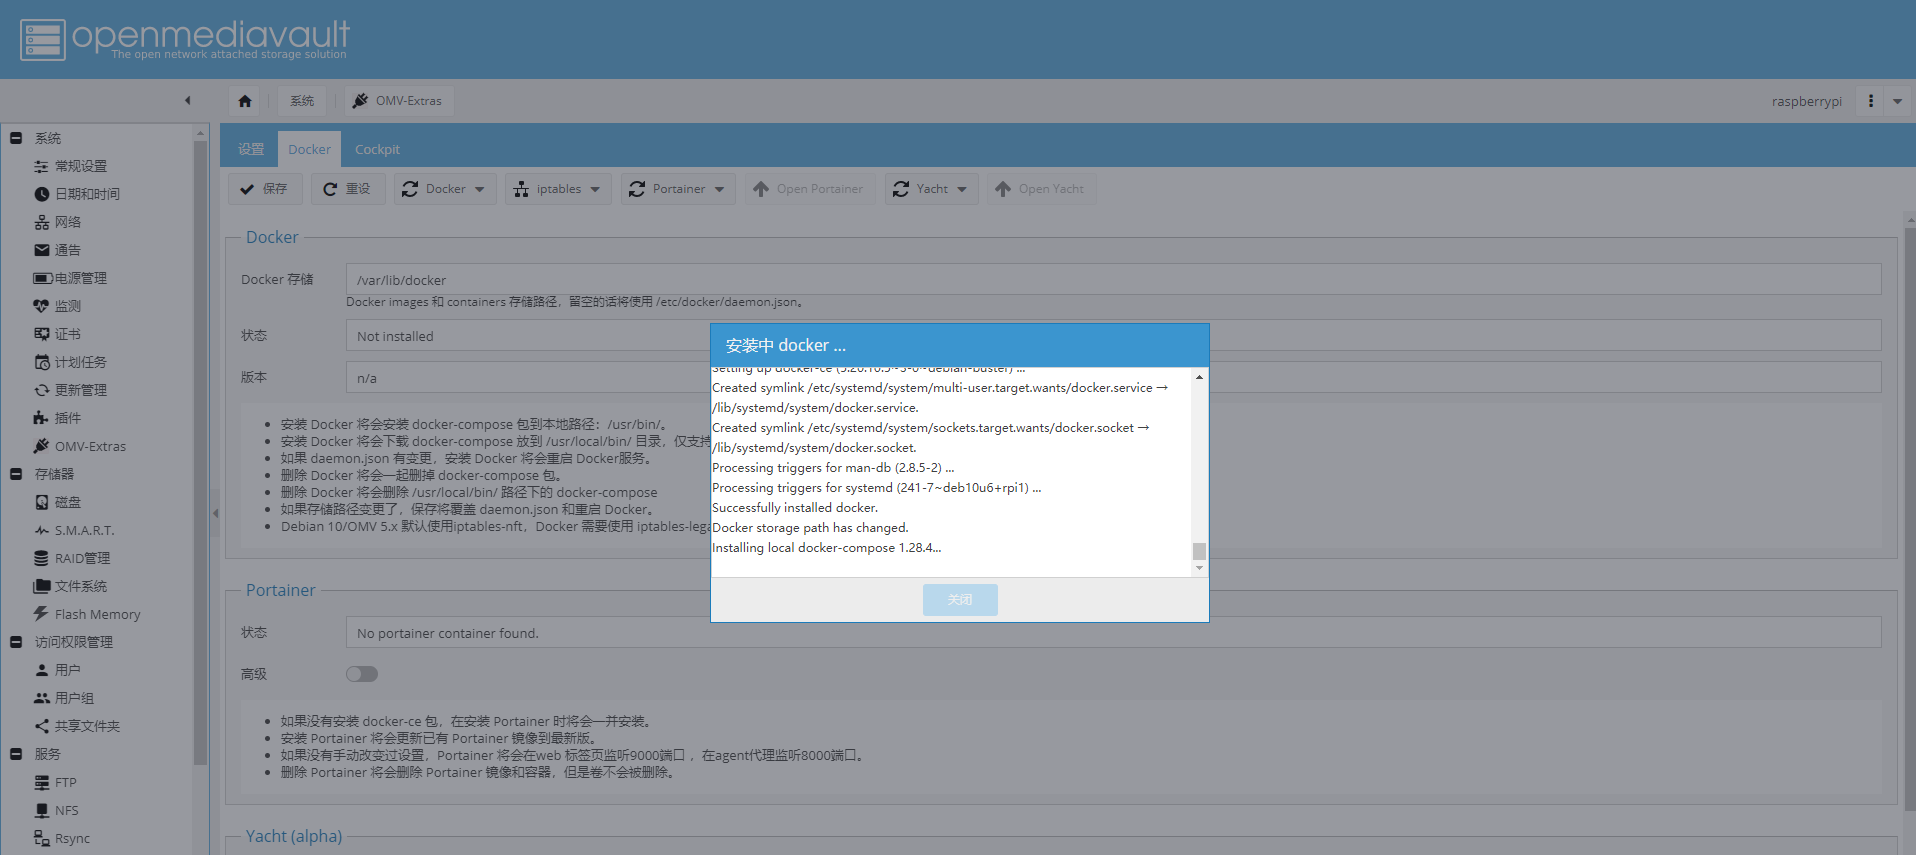Click the install log scrollbar thumb

[1199, 551]
